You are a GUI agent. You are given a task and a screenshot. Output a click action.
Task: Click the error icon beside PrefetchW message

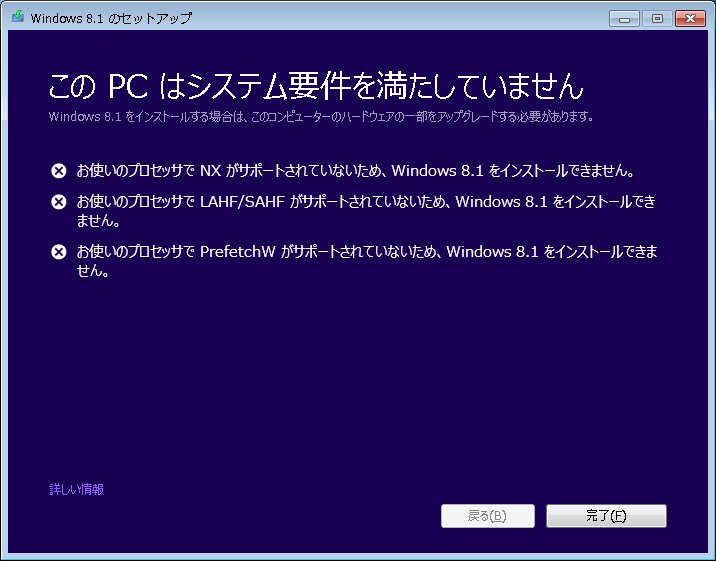(x=58, y=252)
